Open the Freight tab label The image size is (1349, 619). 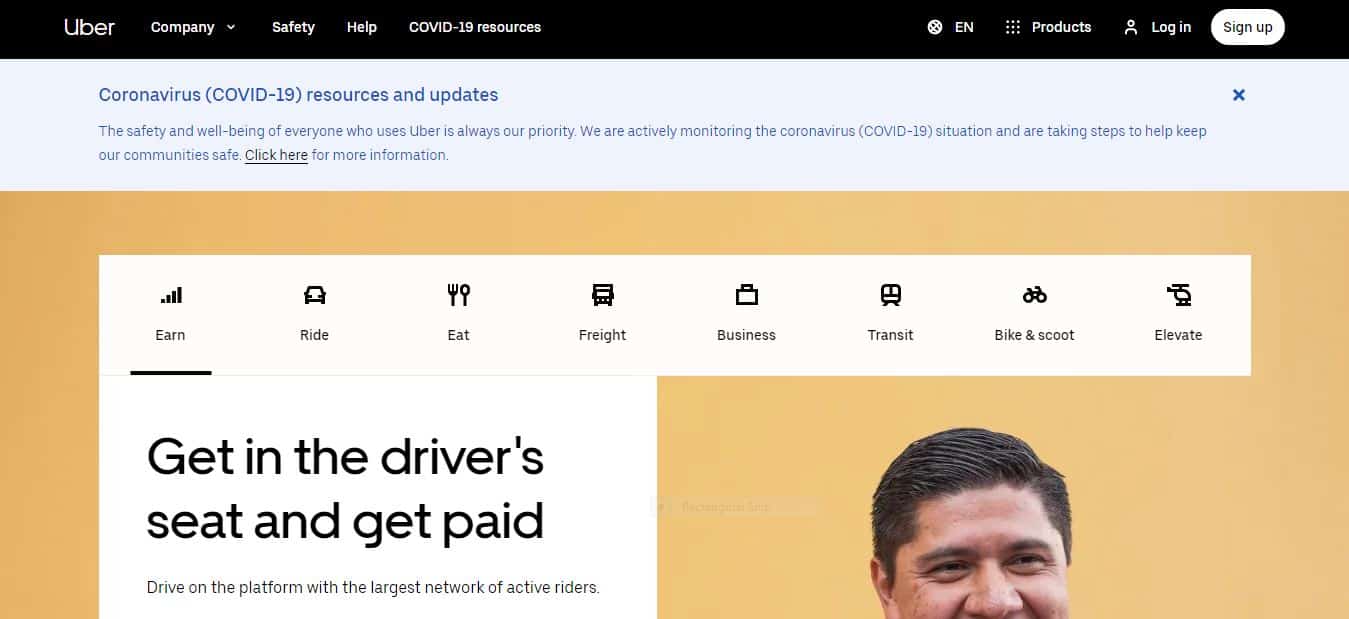(x=602, y=335)
